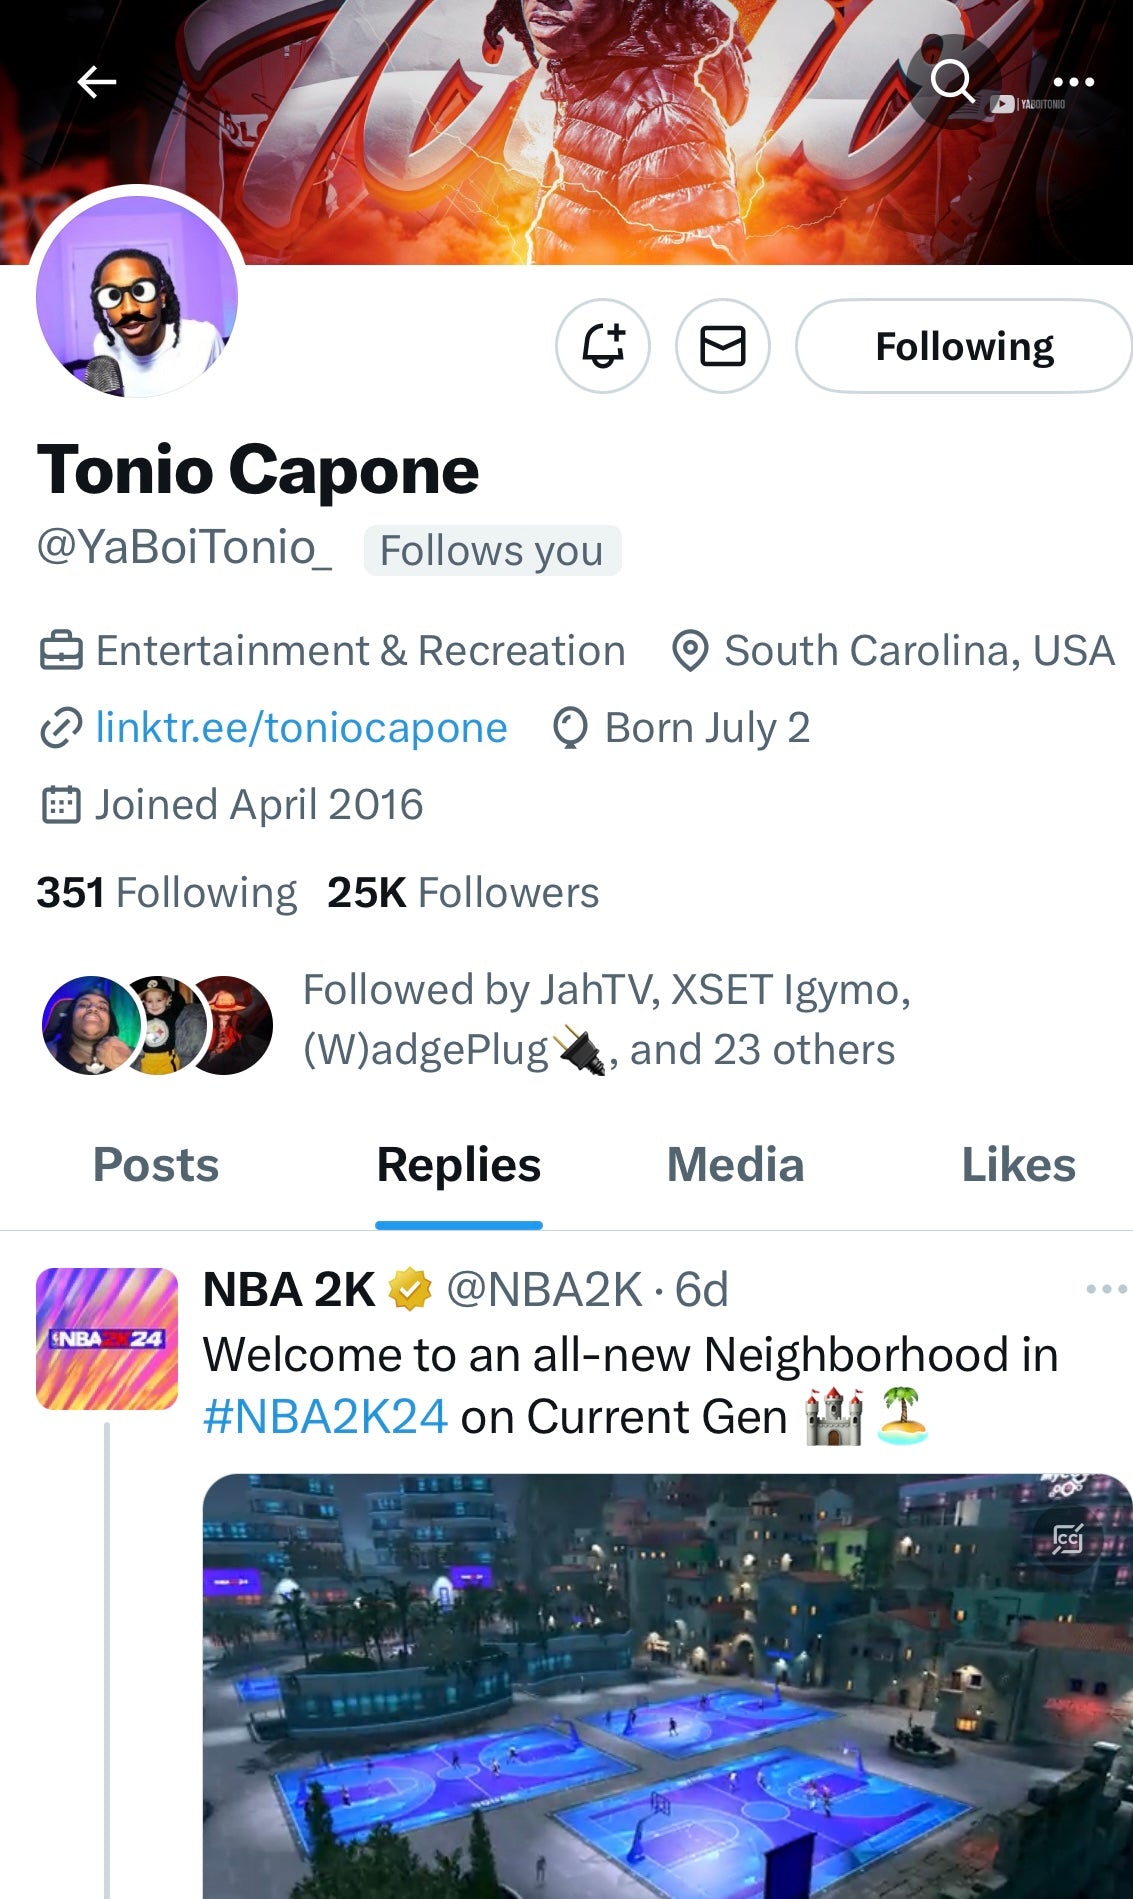Open search on this profile
This screenshot has width=1133, height=1899.
(952, 82)
